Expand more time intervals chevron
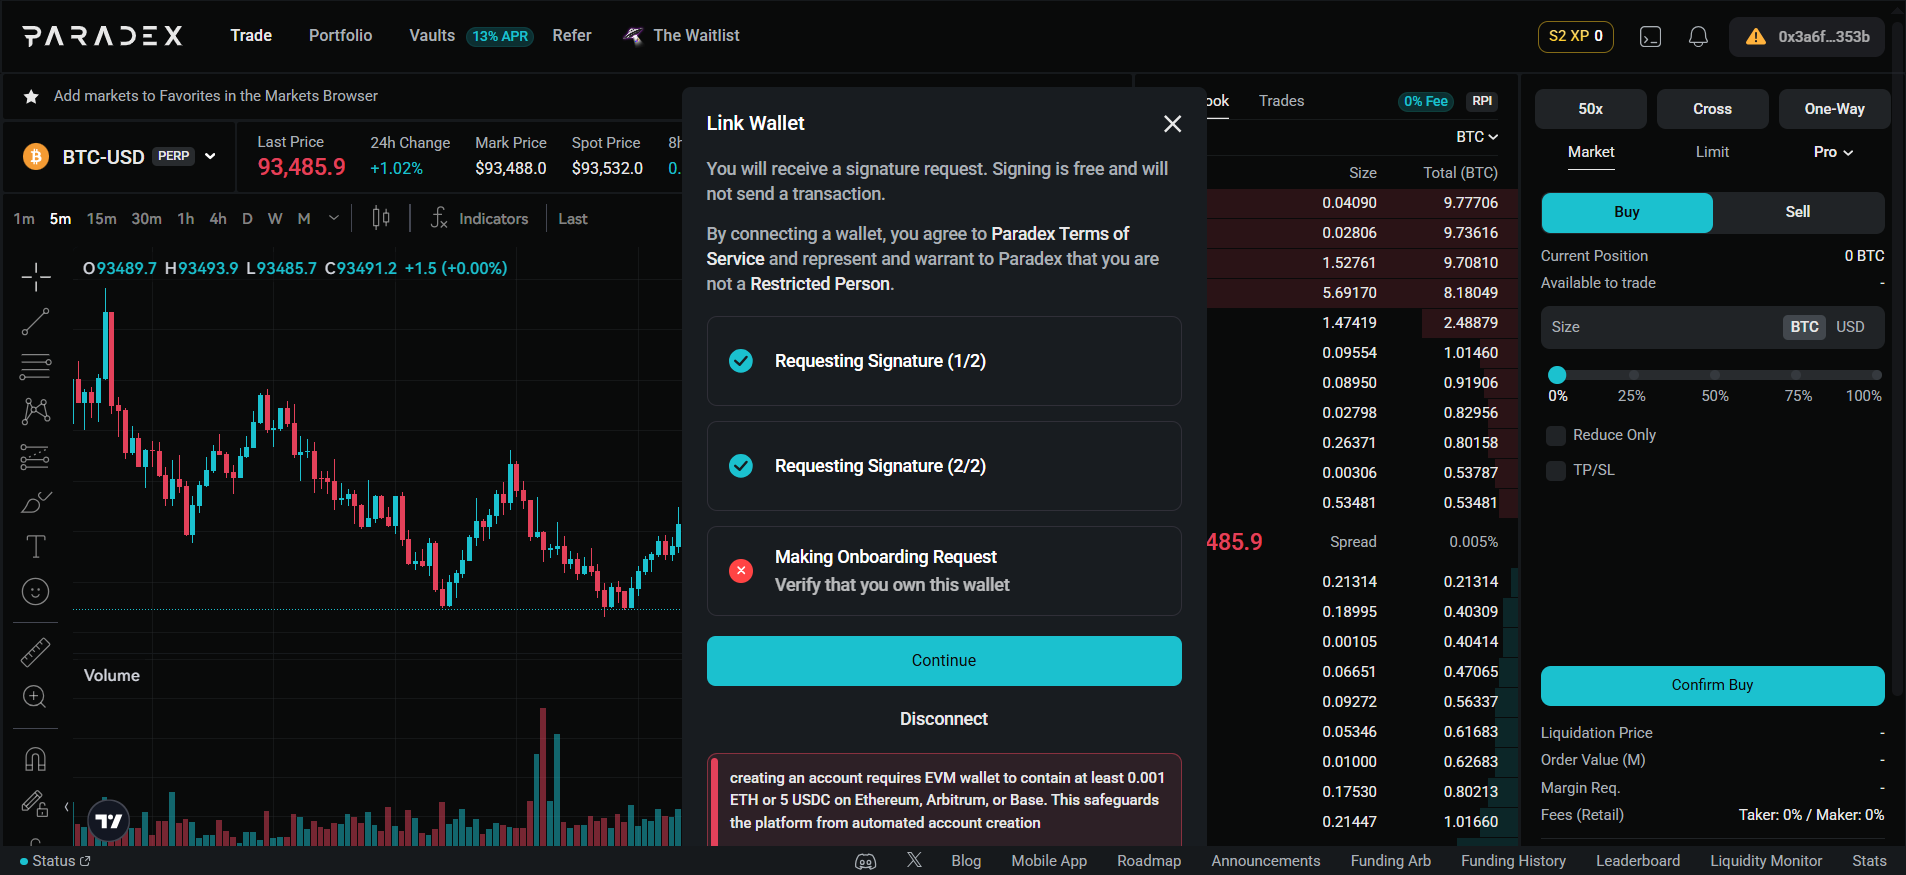 click(x=334, y=218)
